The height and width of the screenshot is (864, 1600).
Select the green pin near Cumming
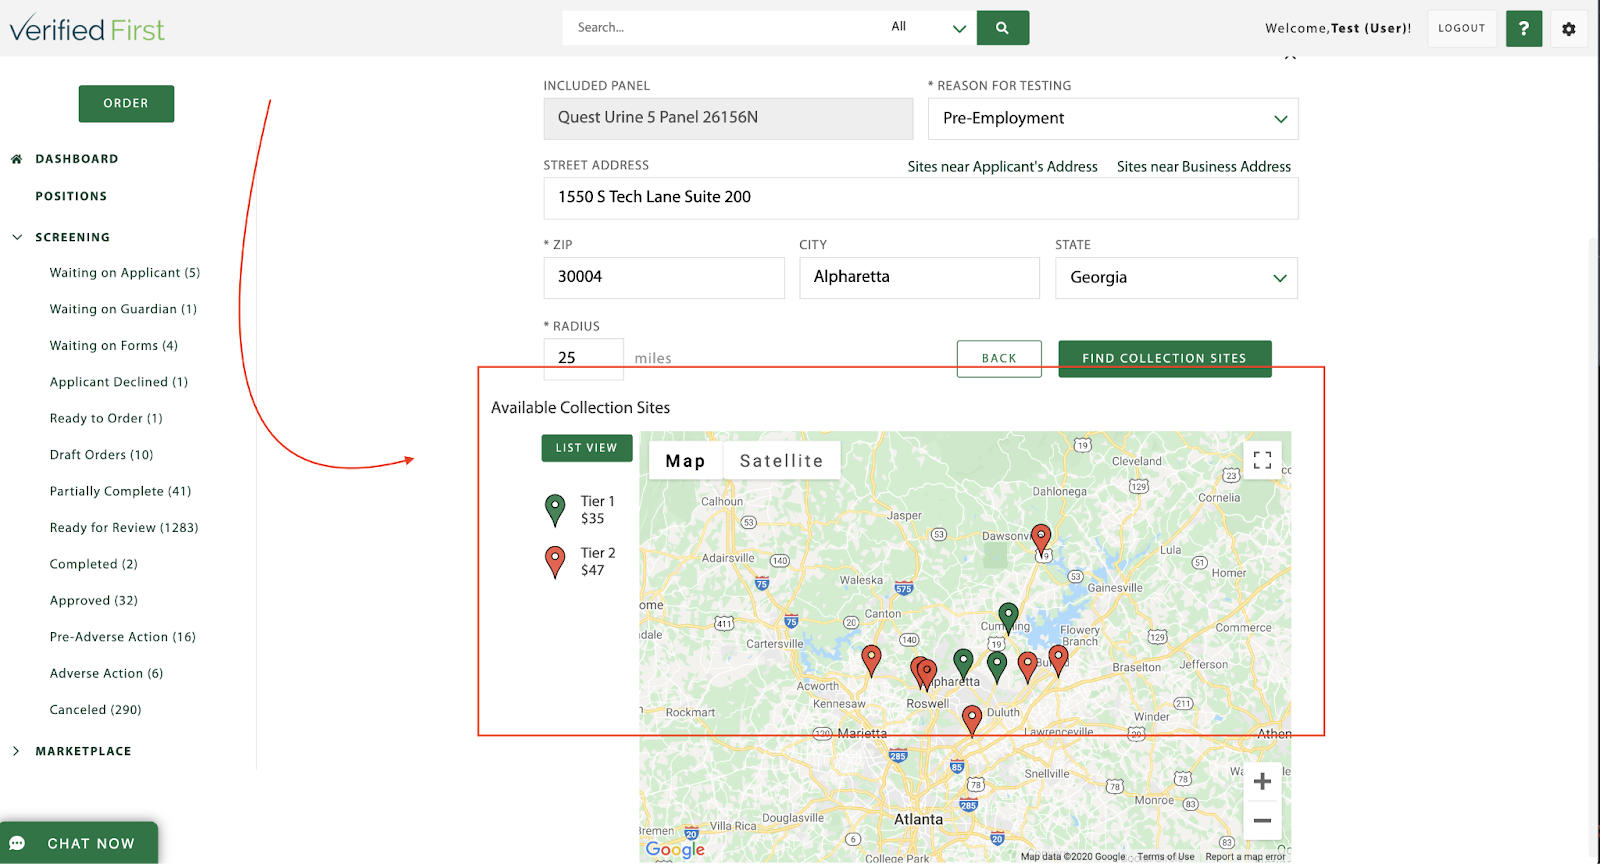(x=1008, y=616)
